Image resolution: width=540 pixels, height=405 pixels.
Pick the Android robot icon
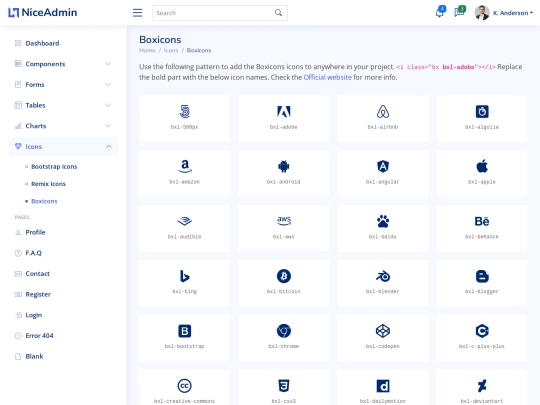[284, 166]
